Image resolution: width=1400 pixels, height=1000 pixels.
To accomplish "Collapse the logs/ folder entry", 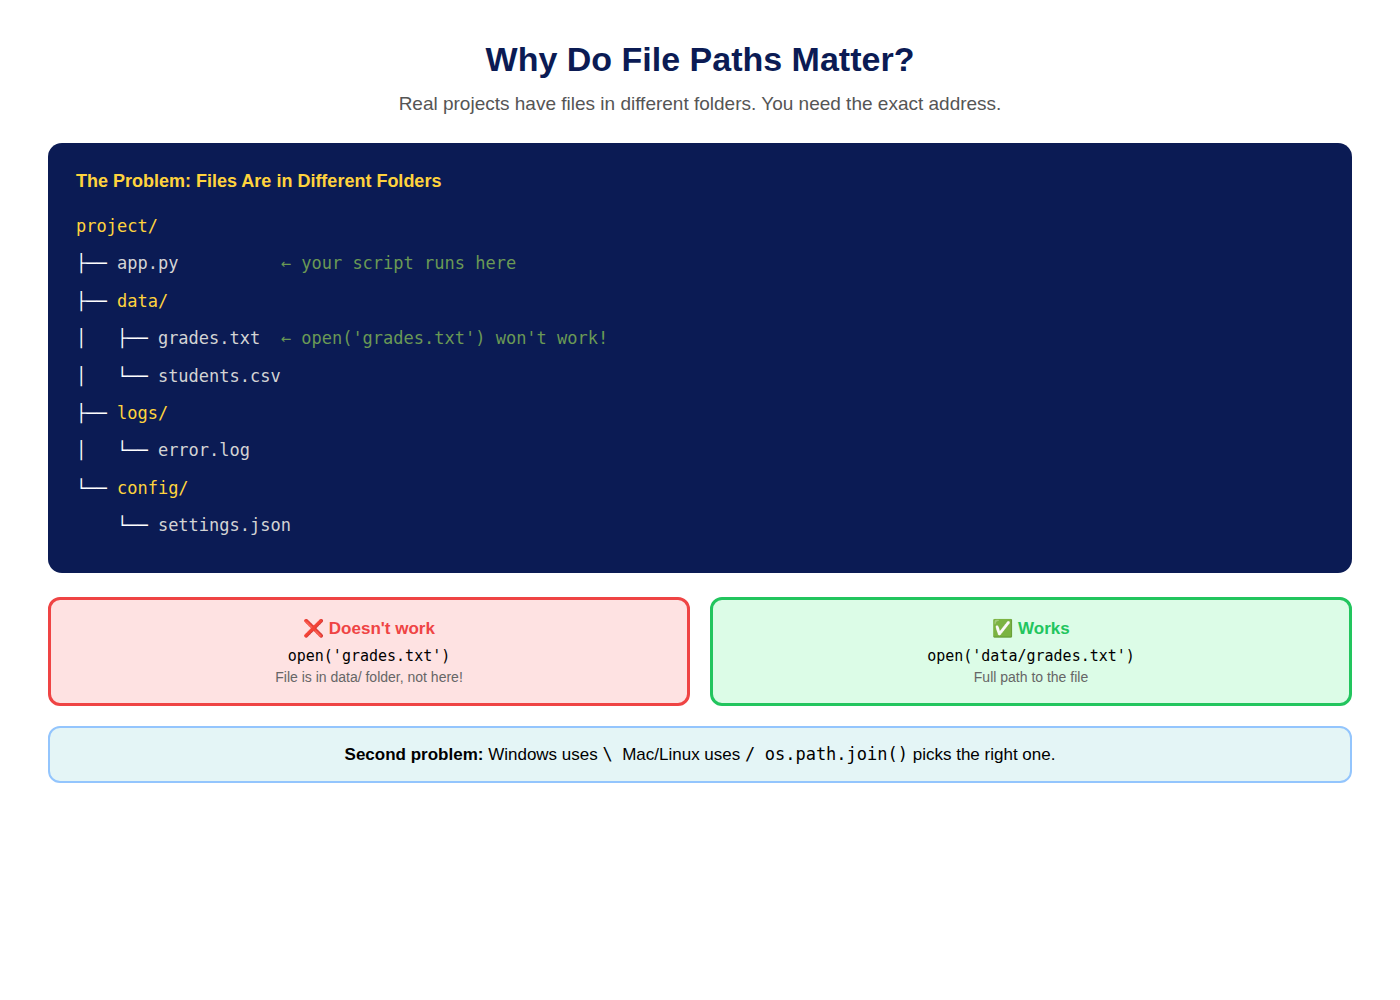I will pos(142,413).
